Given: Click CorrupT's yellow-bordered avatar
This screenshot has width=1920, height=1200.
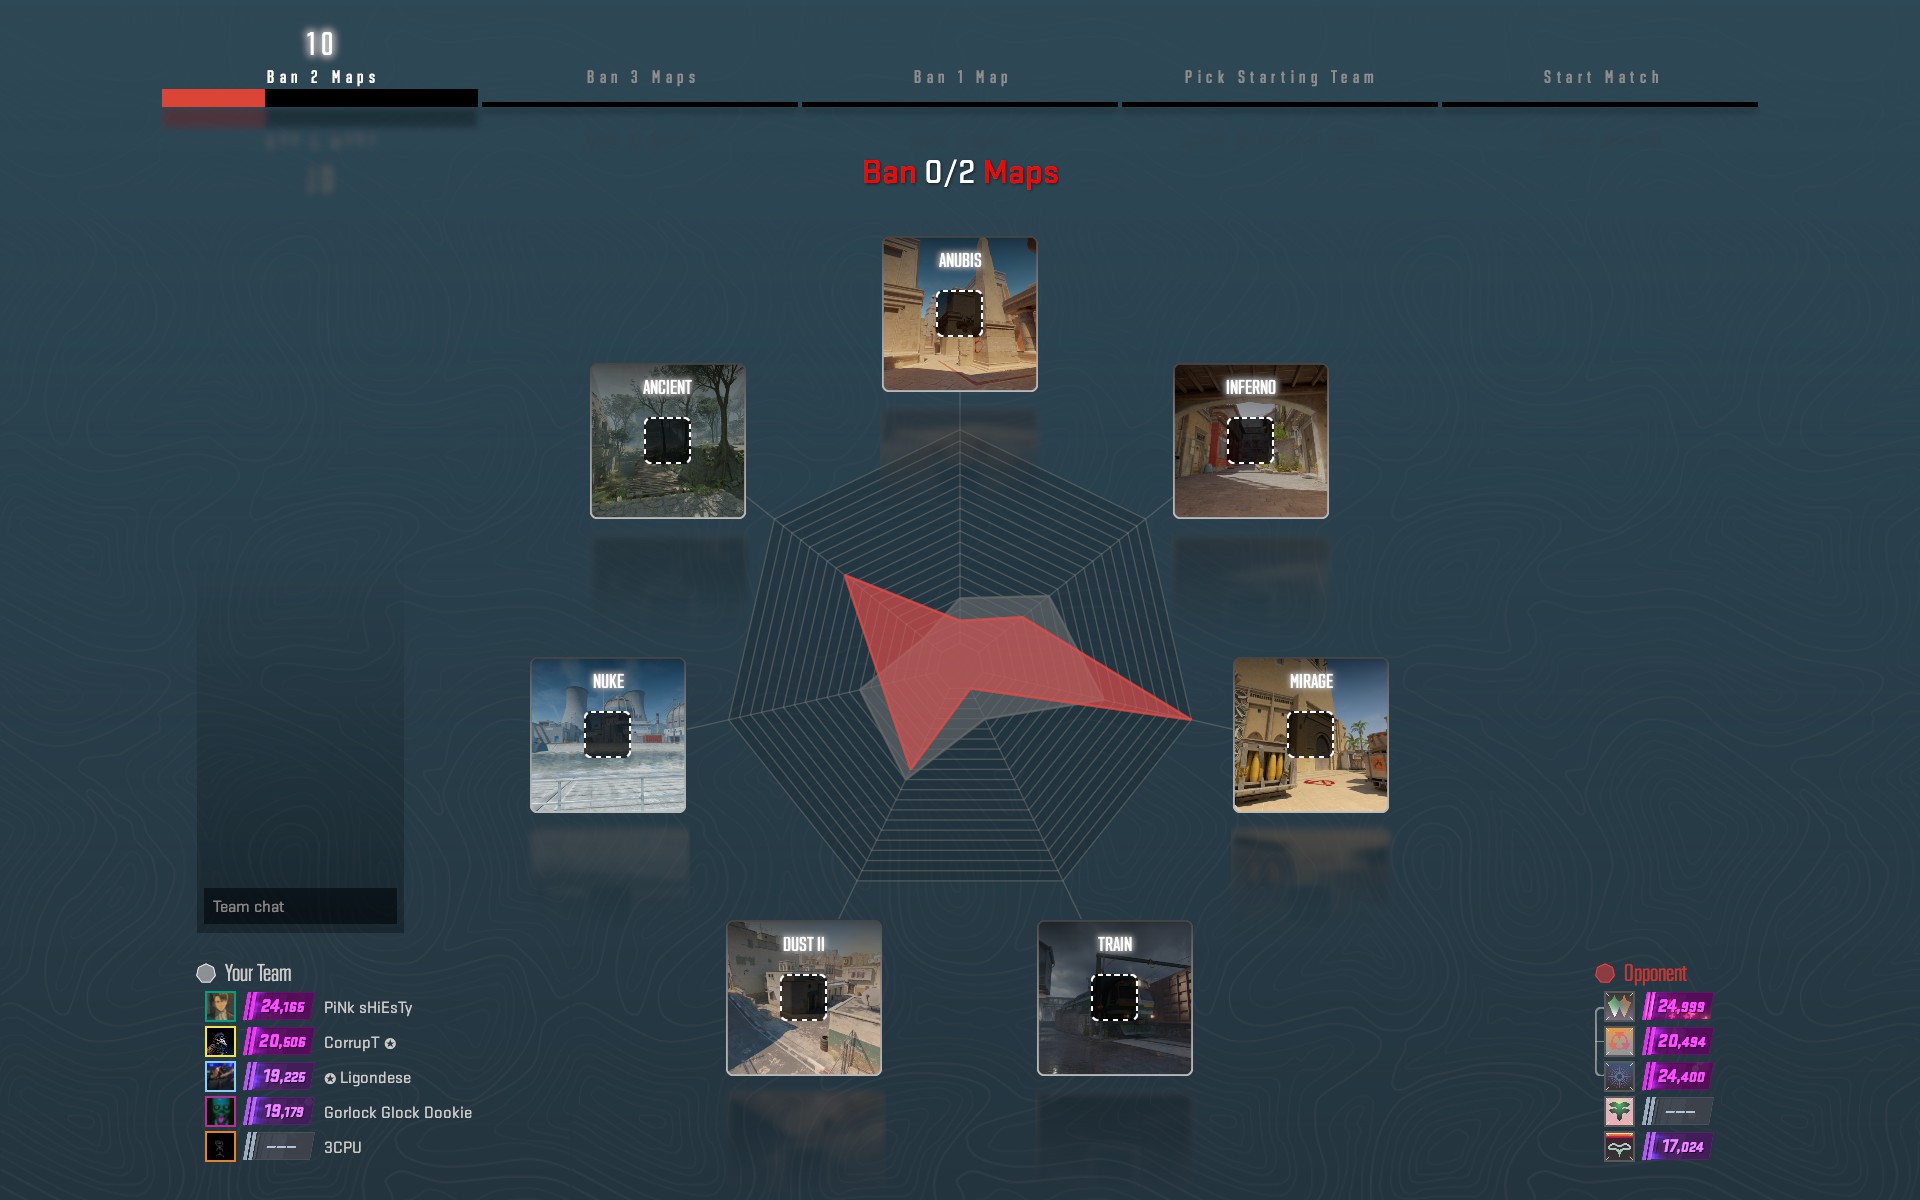Looking at the screenshot, I should [220, 1041].
